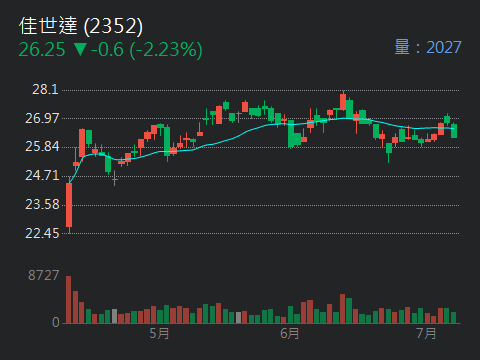Click the tall first red candlestick near 23.58
The width and height of the screenshot is (480, 360).
click(x=69, y=205)
